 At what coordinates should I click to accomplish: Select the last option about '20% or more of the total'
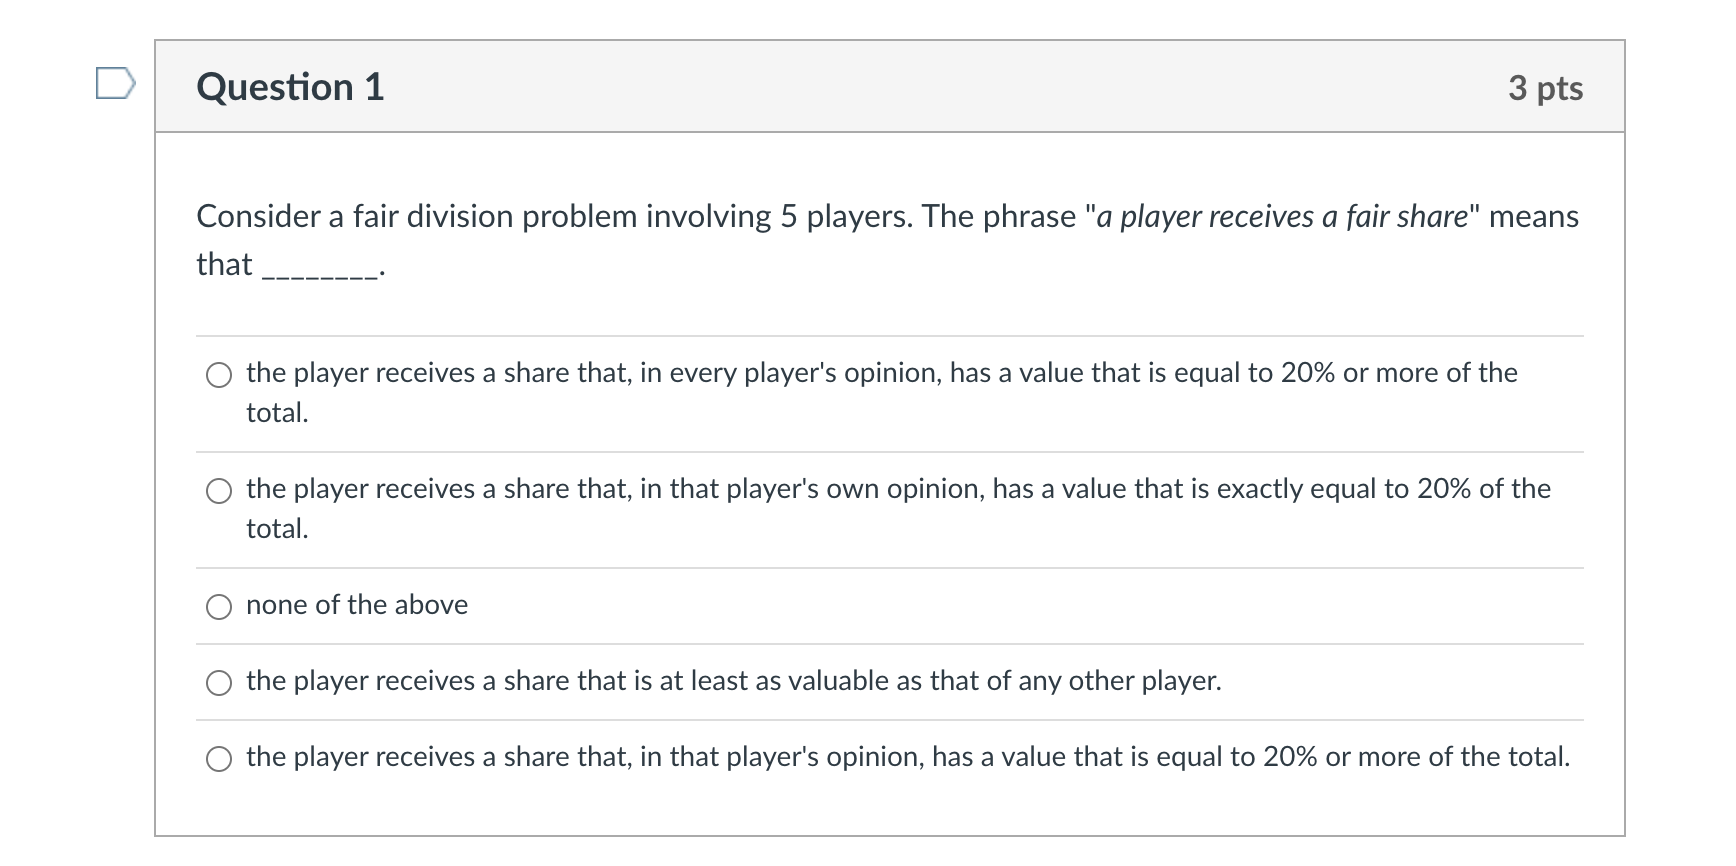click(x=218, y=758)
